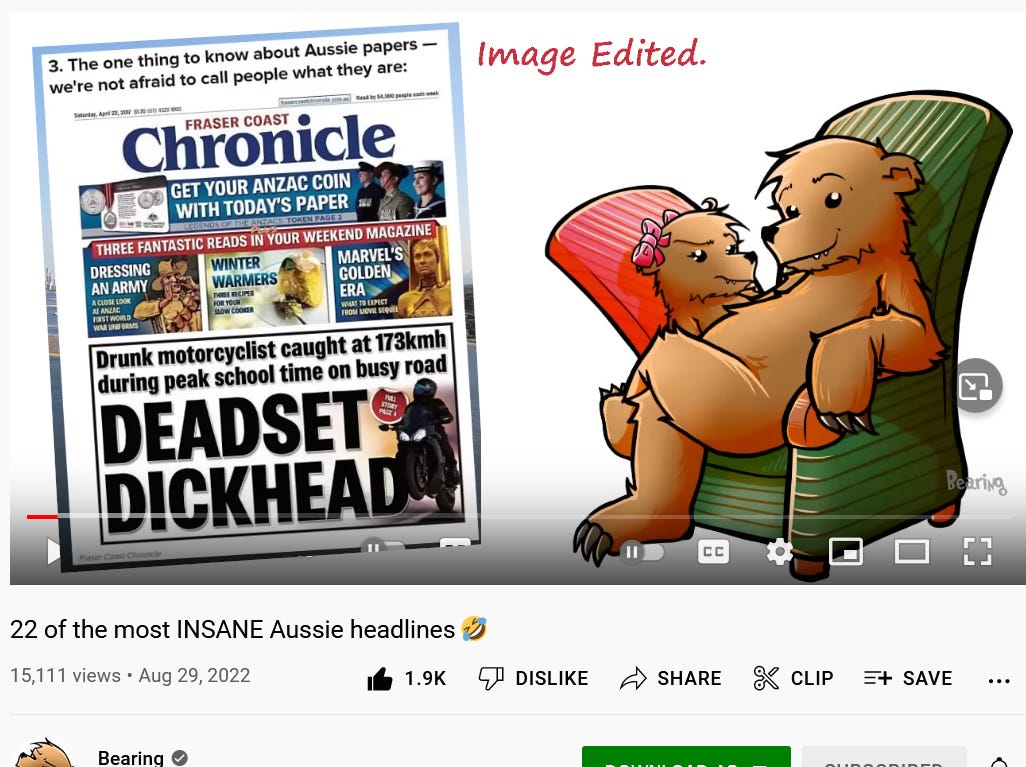The width and height of the screenshot is (1026, 767).
Task: Click the 15,111 views text
Action: pyautogui.click(x=65, y=675)
